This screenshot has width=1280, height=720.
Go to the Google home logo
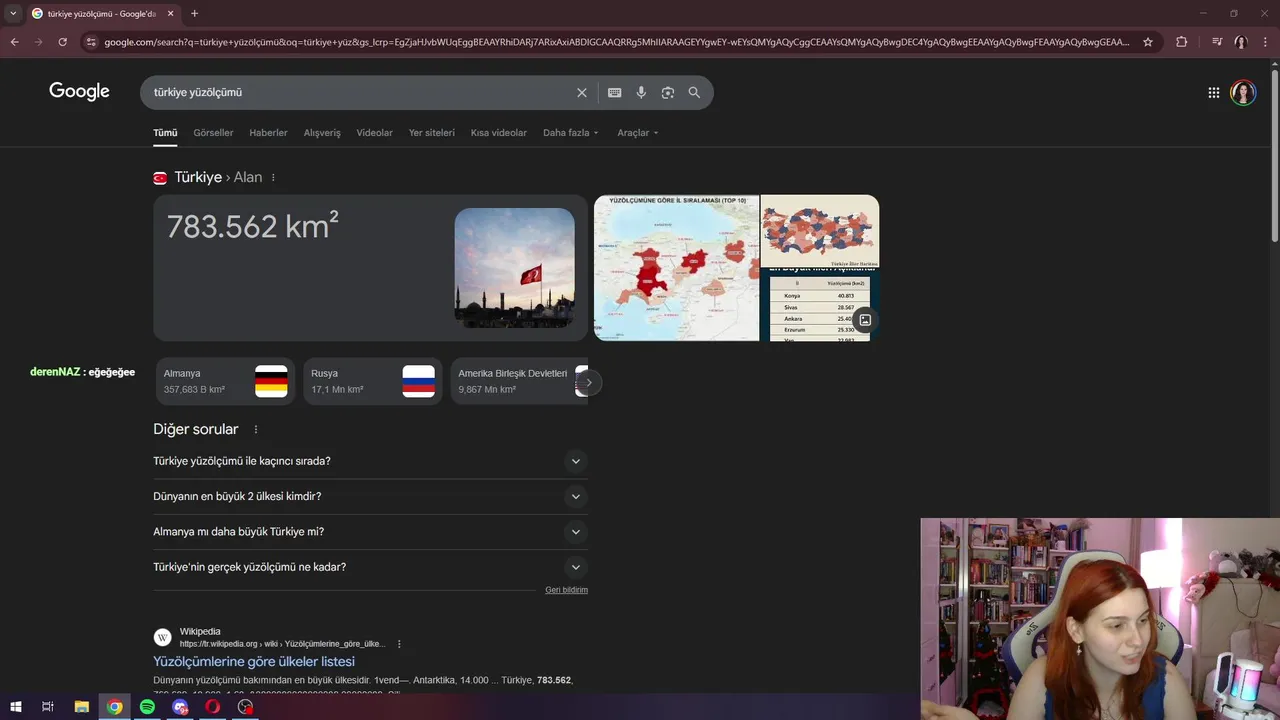pos(79,92)
